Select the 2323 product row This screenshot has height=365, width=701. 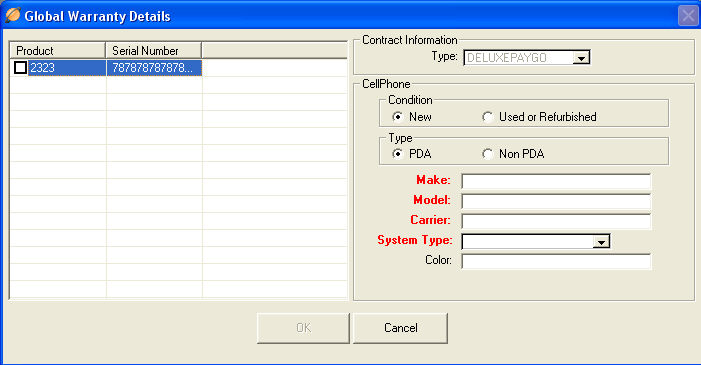pos(178,68)
